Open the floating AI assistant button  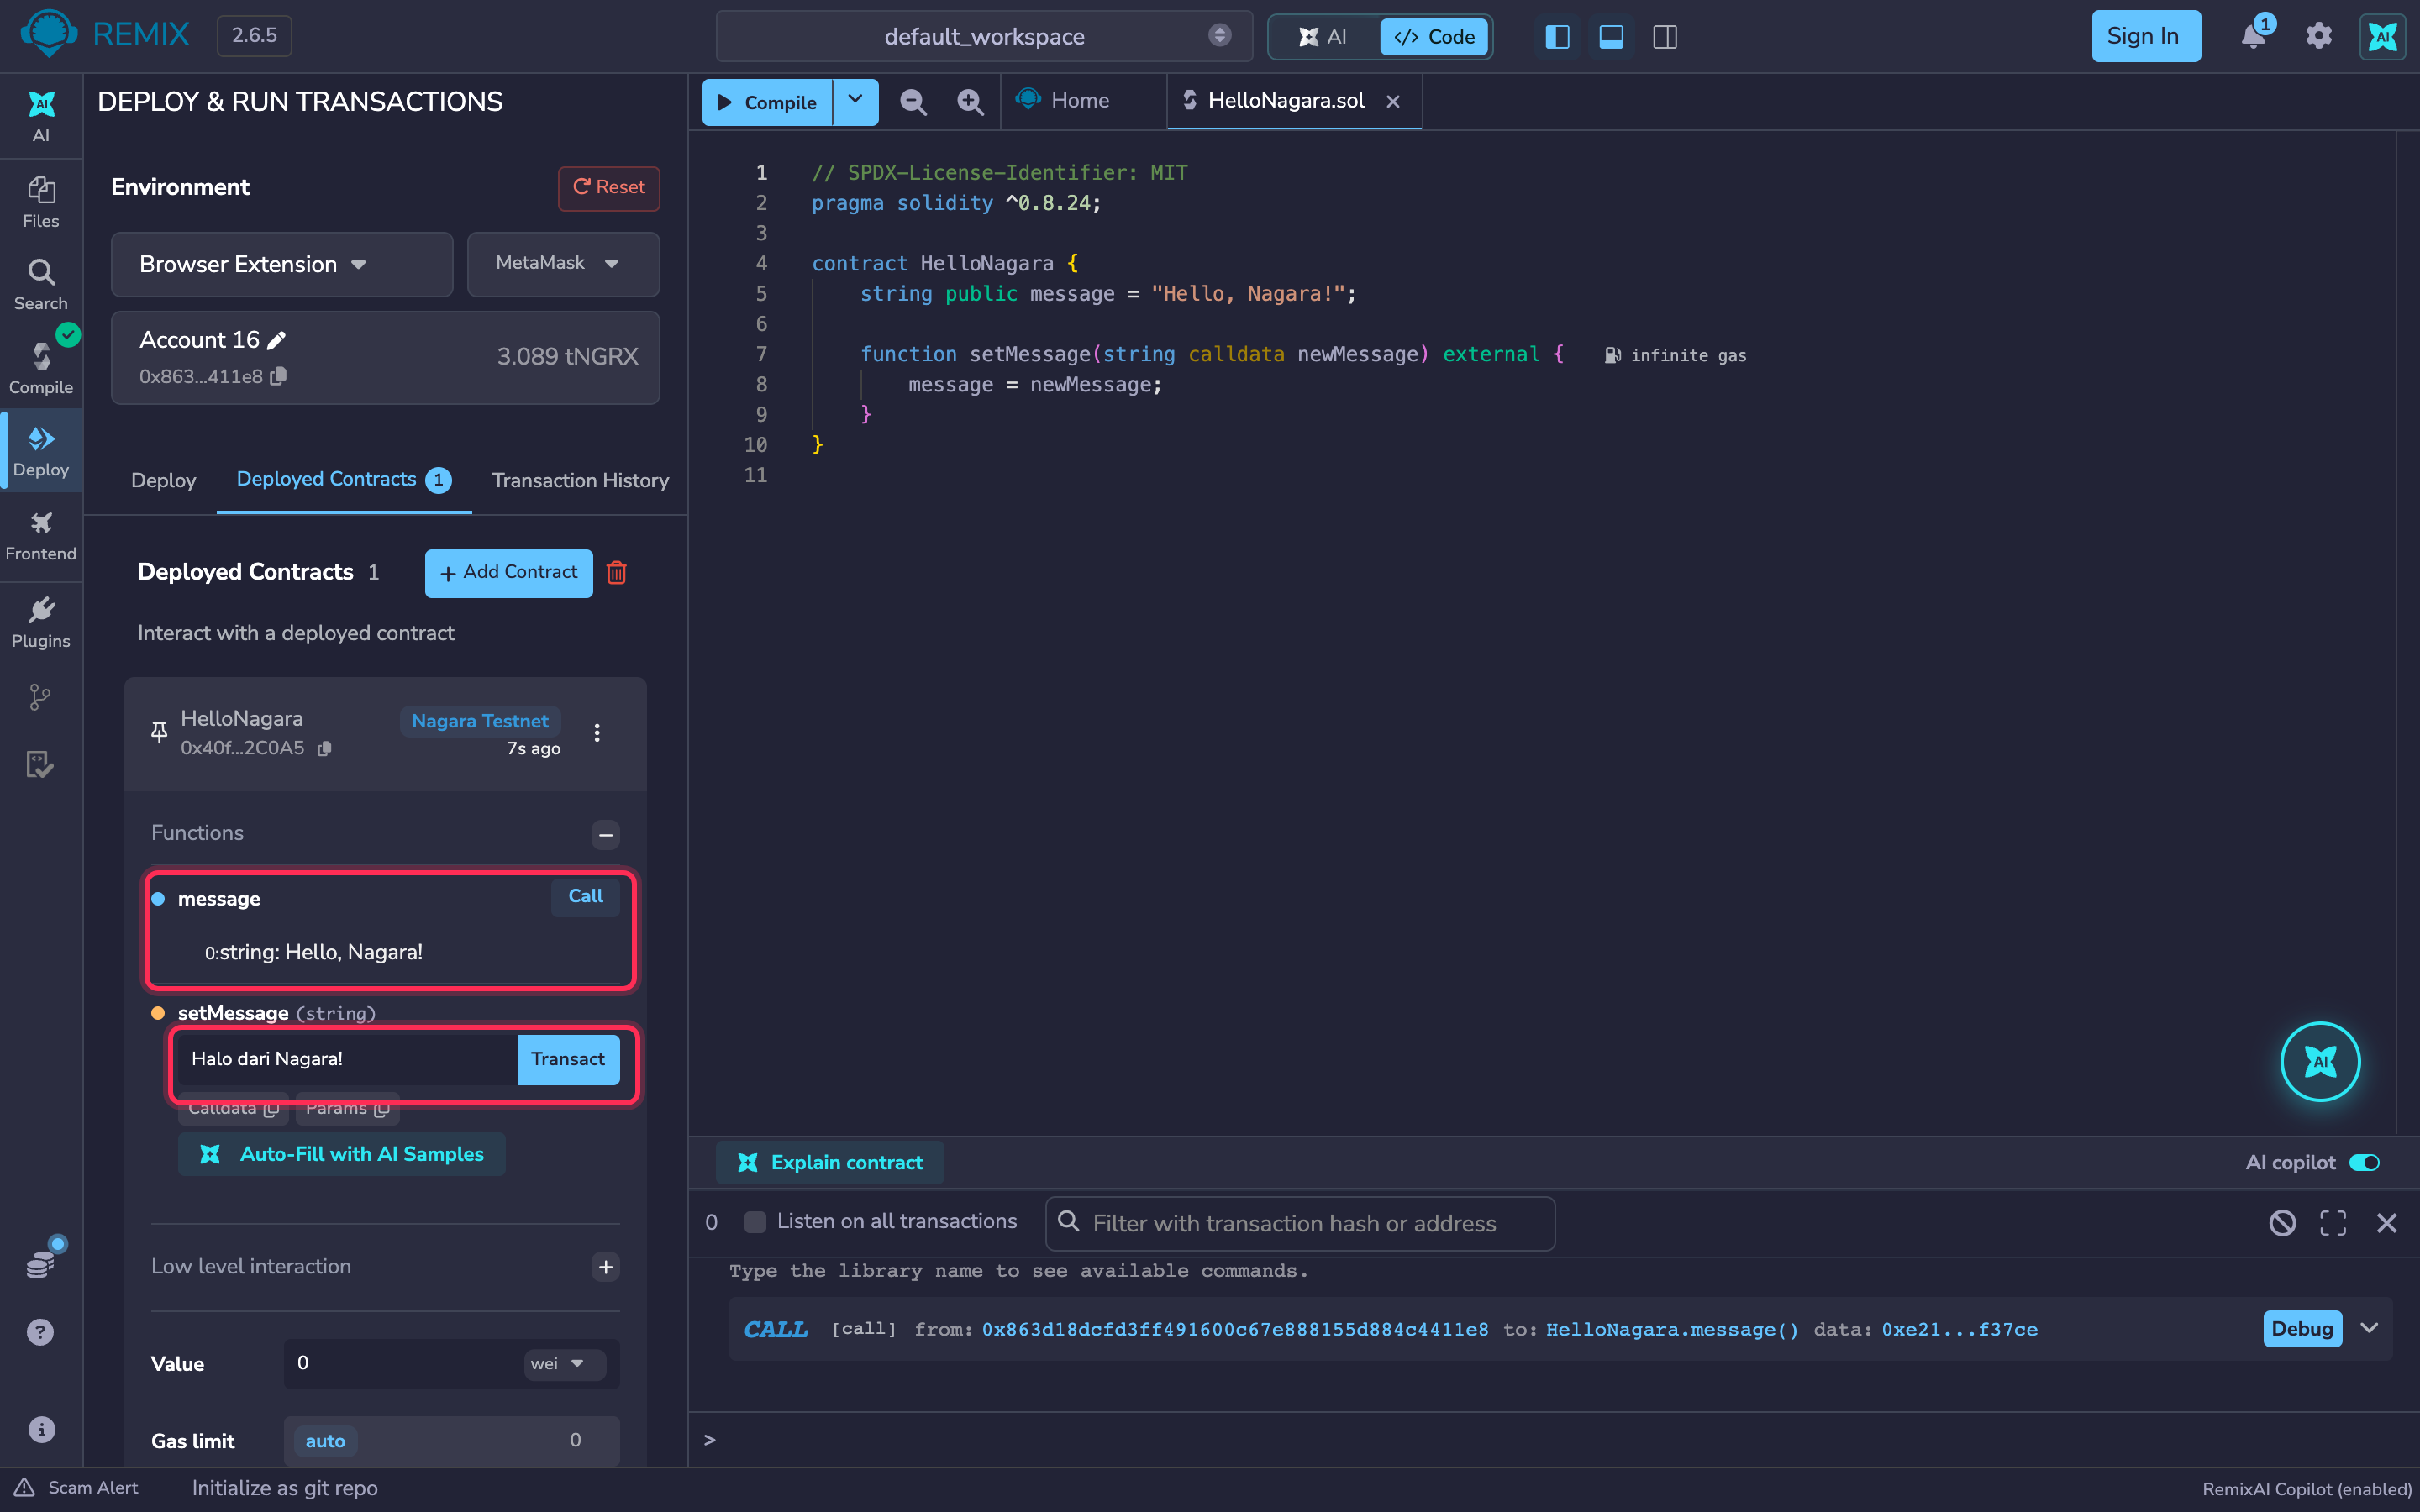click(2320, 1061)
